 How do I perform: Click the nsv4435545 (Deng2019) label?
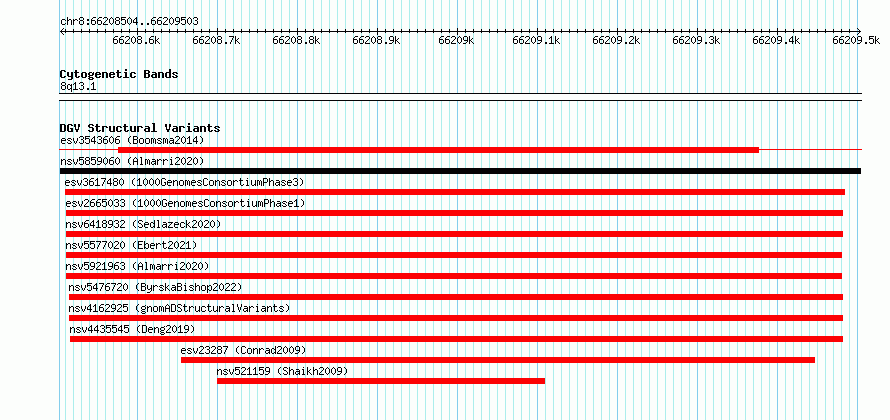pos(132,329)
